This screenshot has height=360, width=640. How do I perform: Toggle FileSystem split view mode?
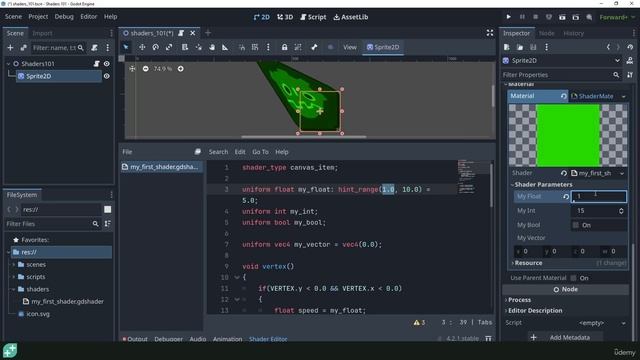pos(107,209)
